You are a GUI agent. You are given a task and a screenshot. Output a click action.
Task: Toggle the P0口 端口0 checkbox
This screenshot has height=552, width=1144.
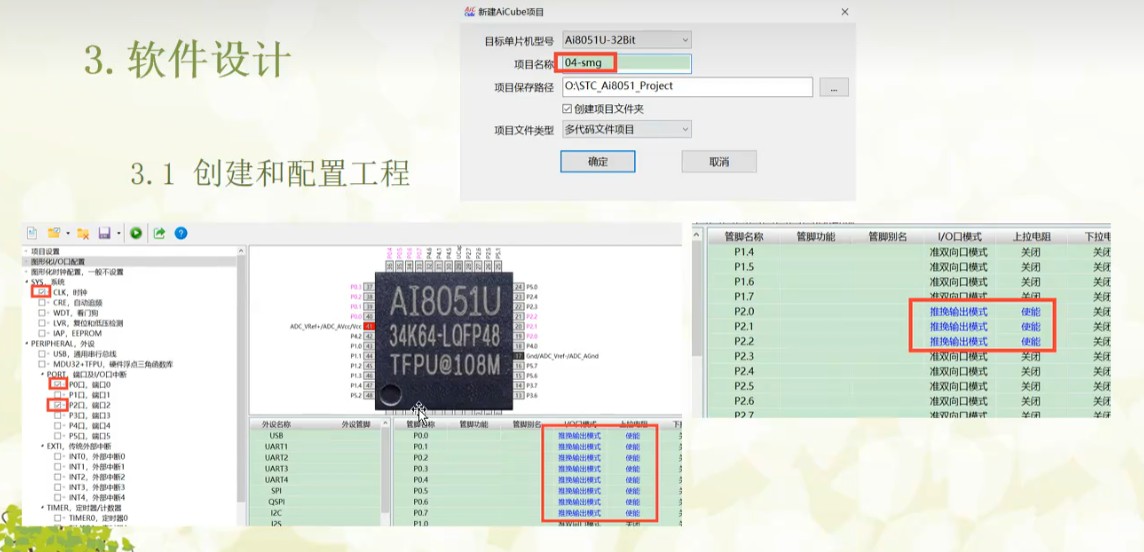click(x=58, y=384)
